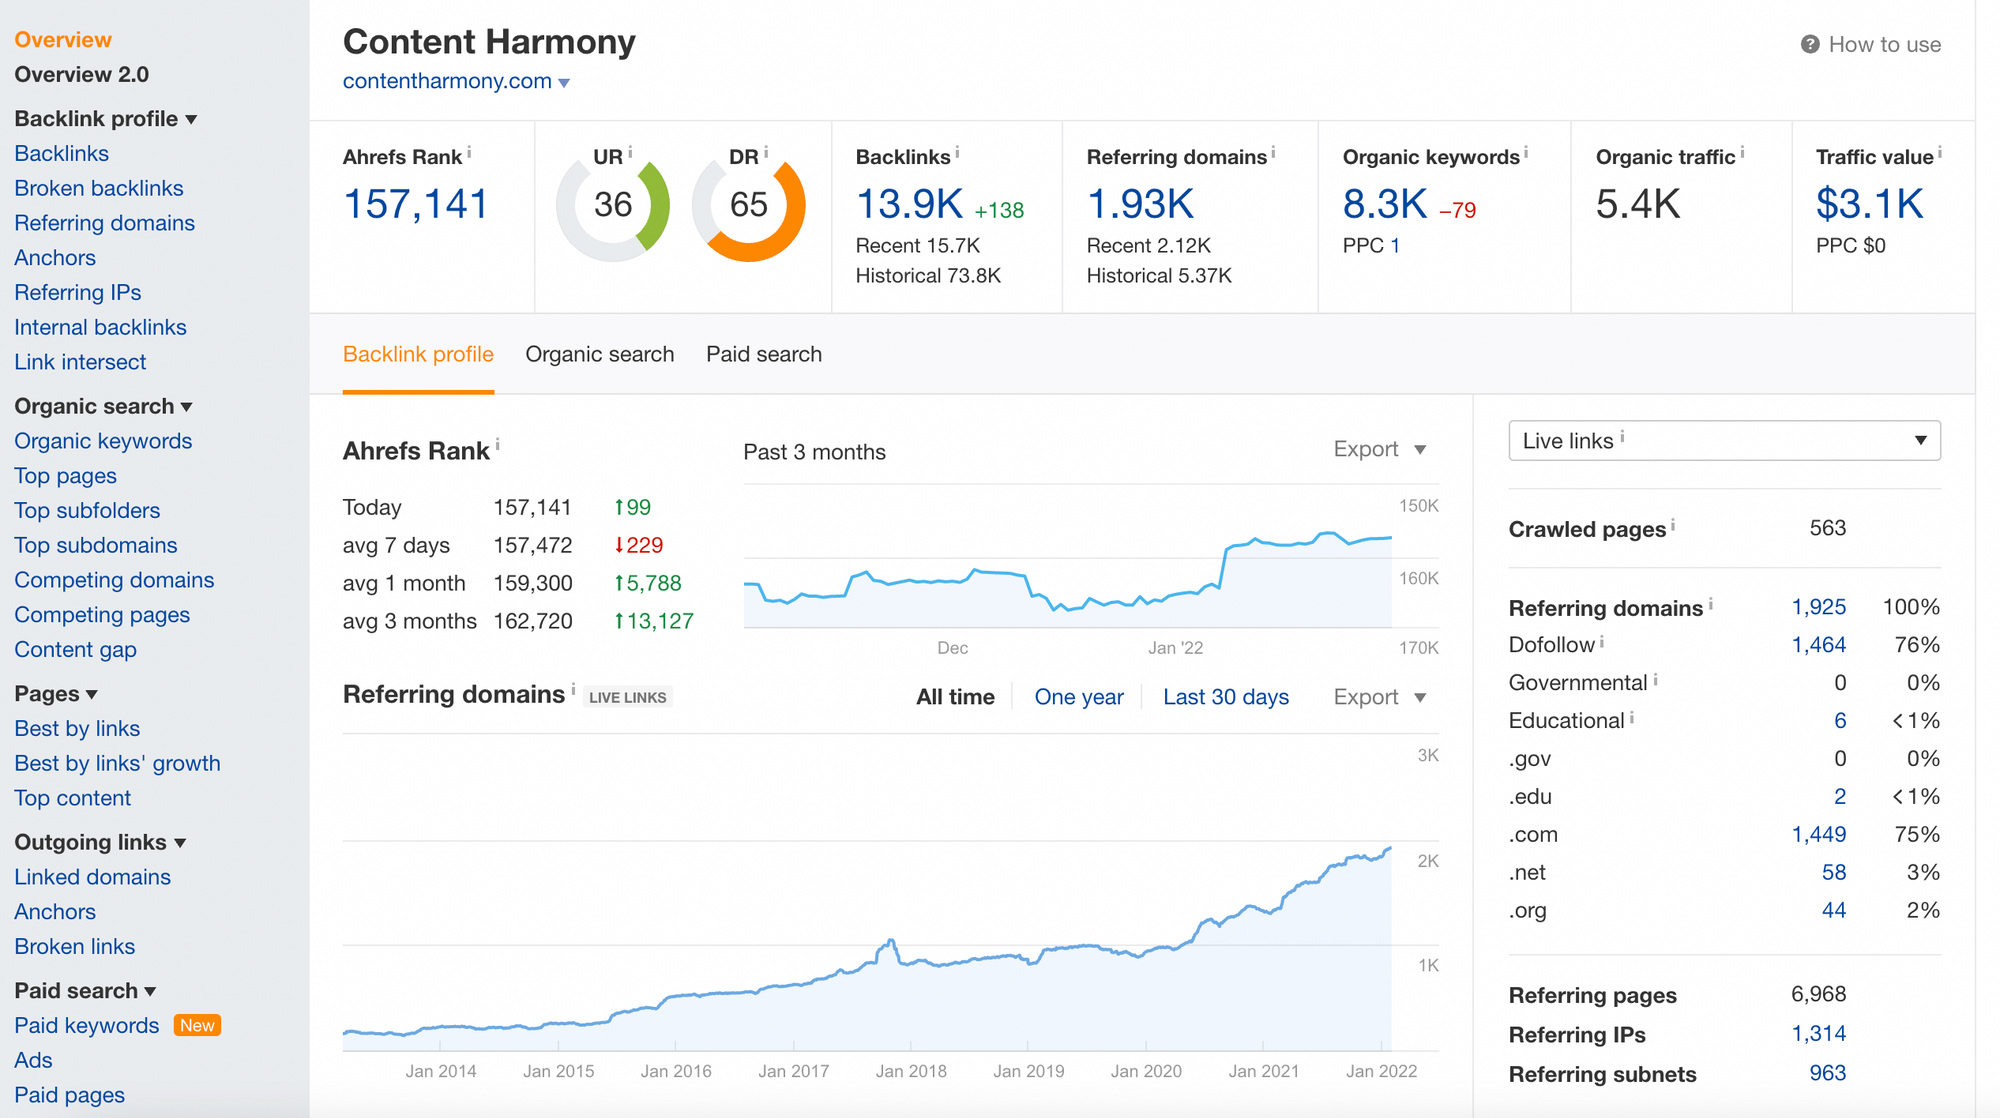Click info icon next to Organic keywords metric

(1526, 153)
